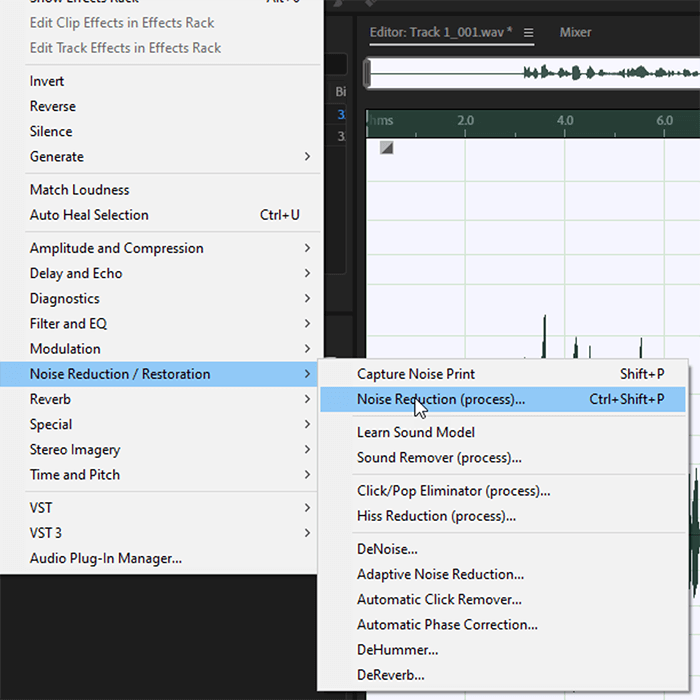
Task: Click the overview navigator's left edge handle
Action: pyautogui.click(x=368, y=72)
